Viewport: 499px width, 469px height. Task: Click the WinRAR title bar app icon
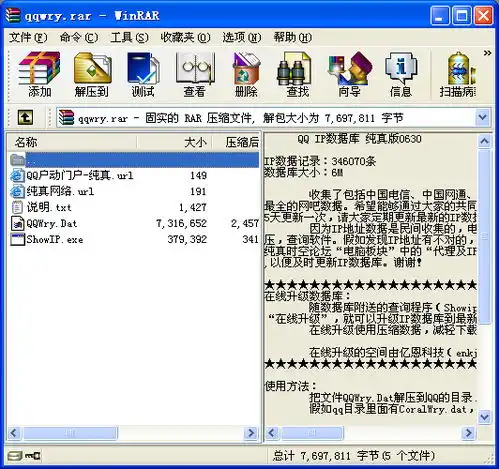(x=13, y=15)
